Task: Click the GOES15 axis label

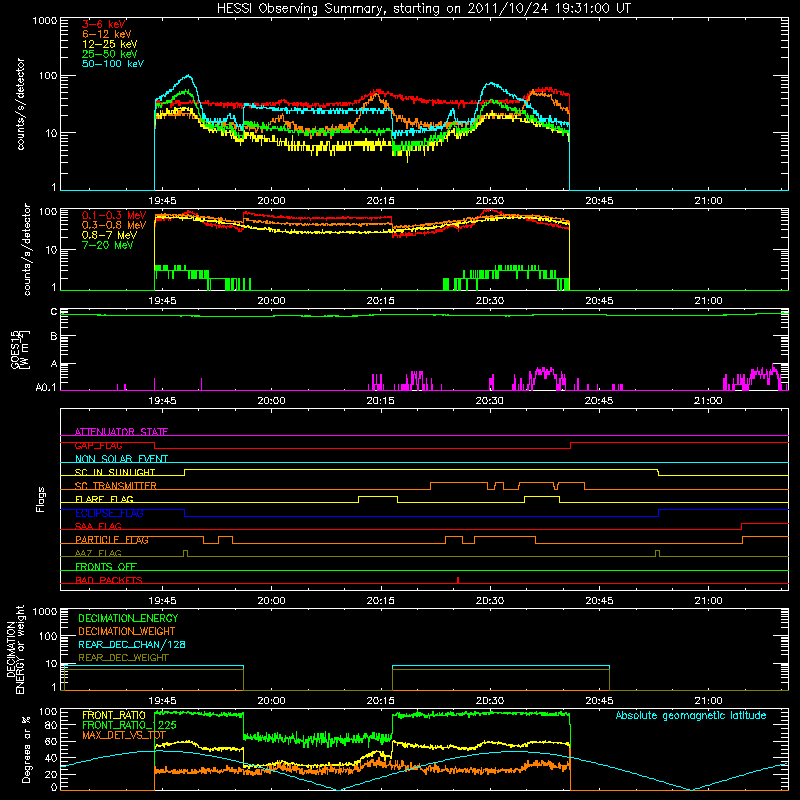Action: [19, 349]
